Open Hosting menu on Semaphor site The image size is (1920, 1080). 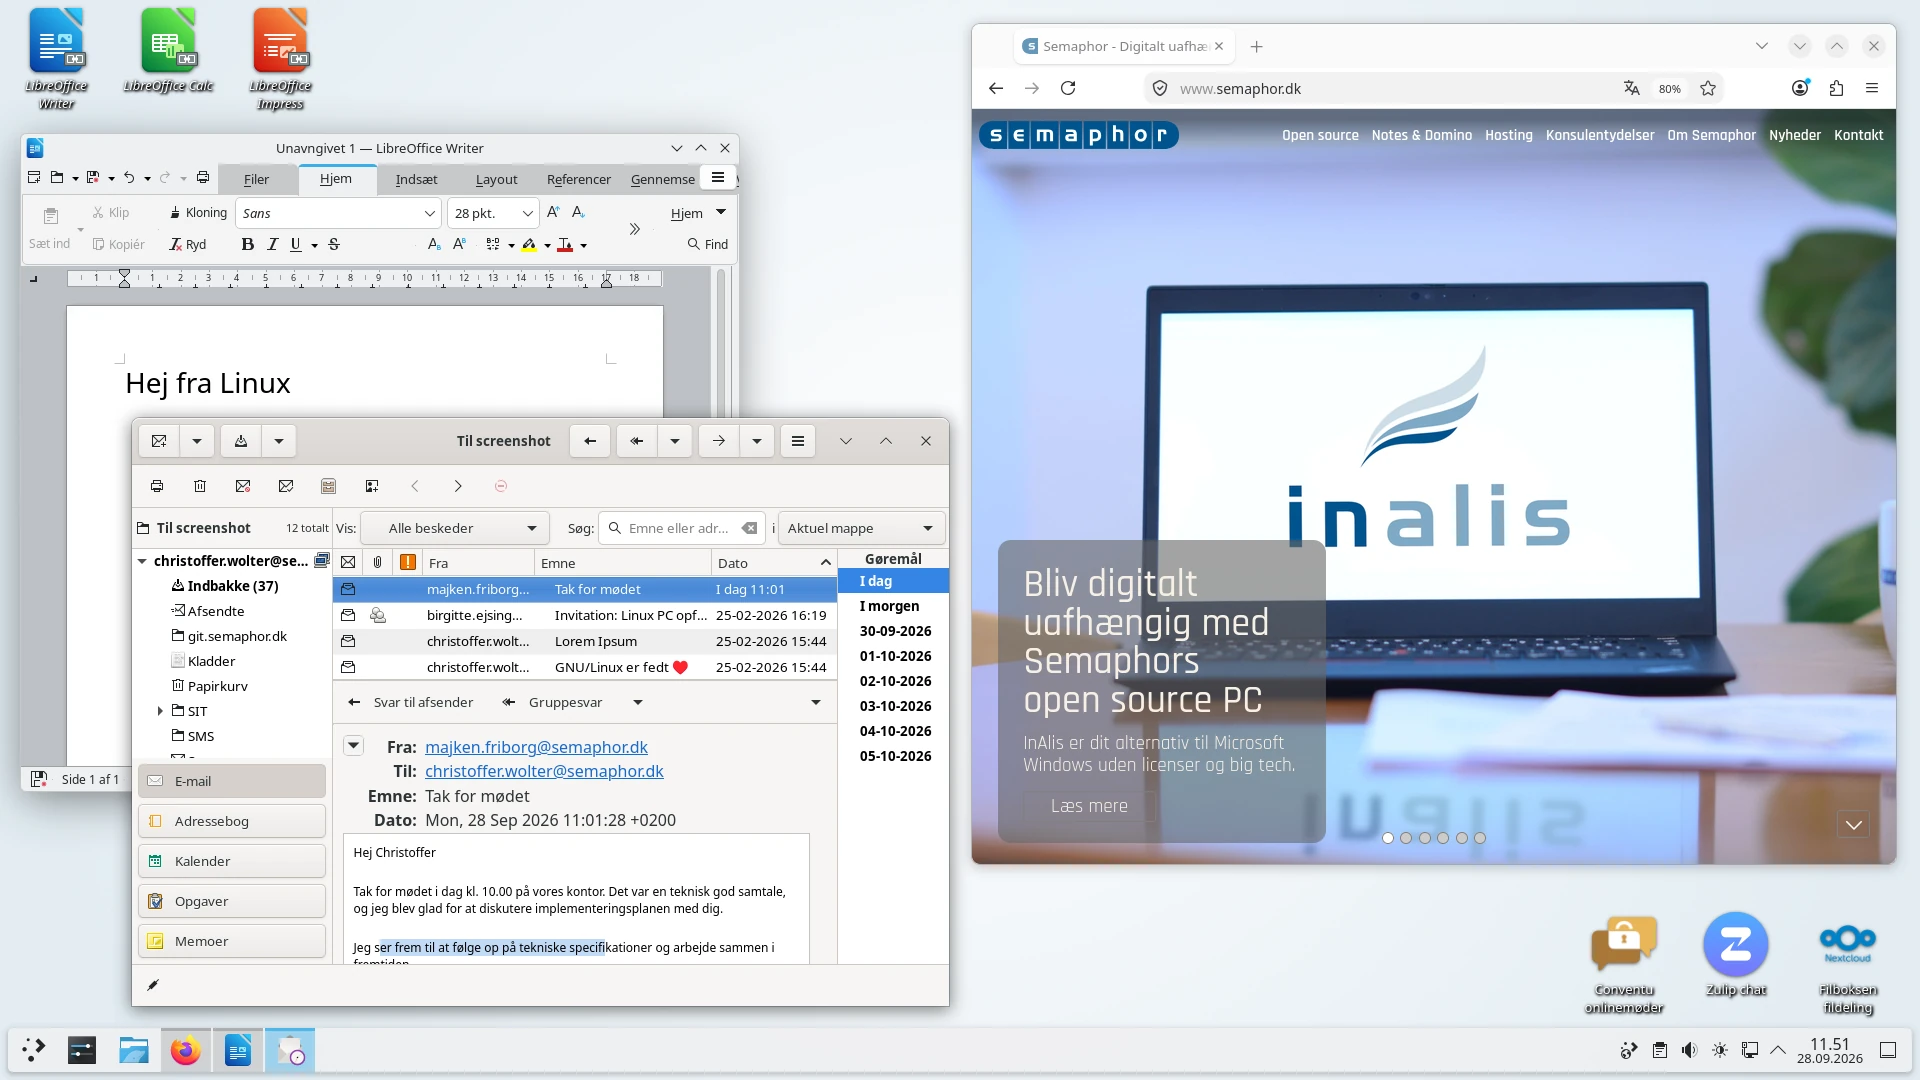pos(1508,135)
